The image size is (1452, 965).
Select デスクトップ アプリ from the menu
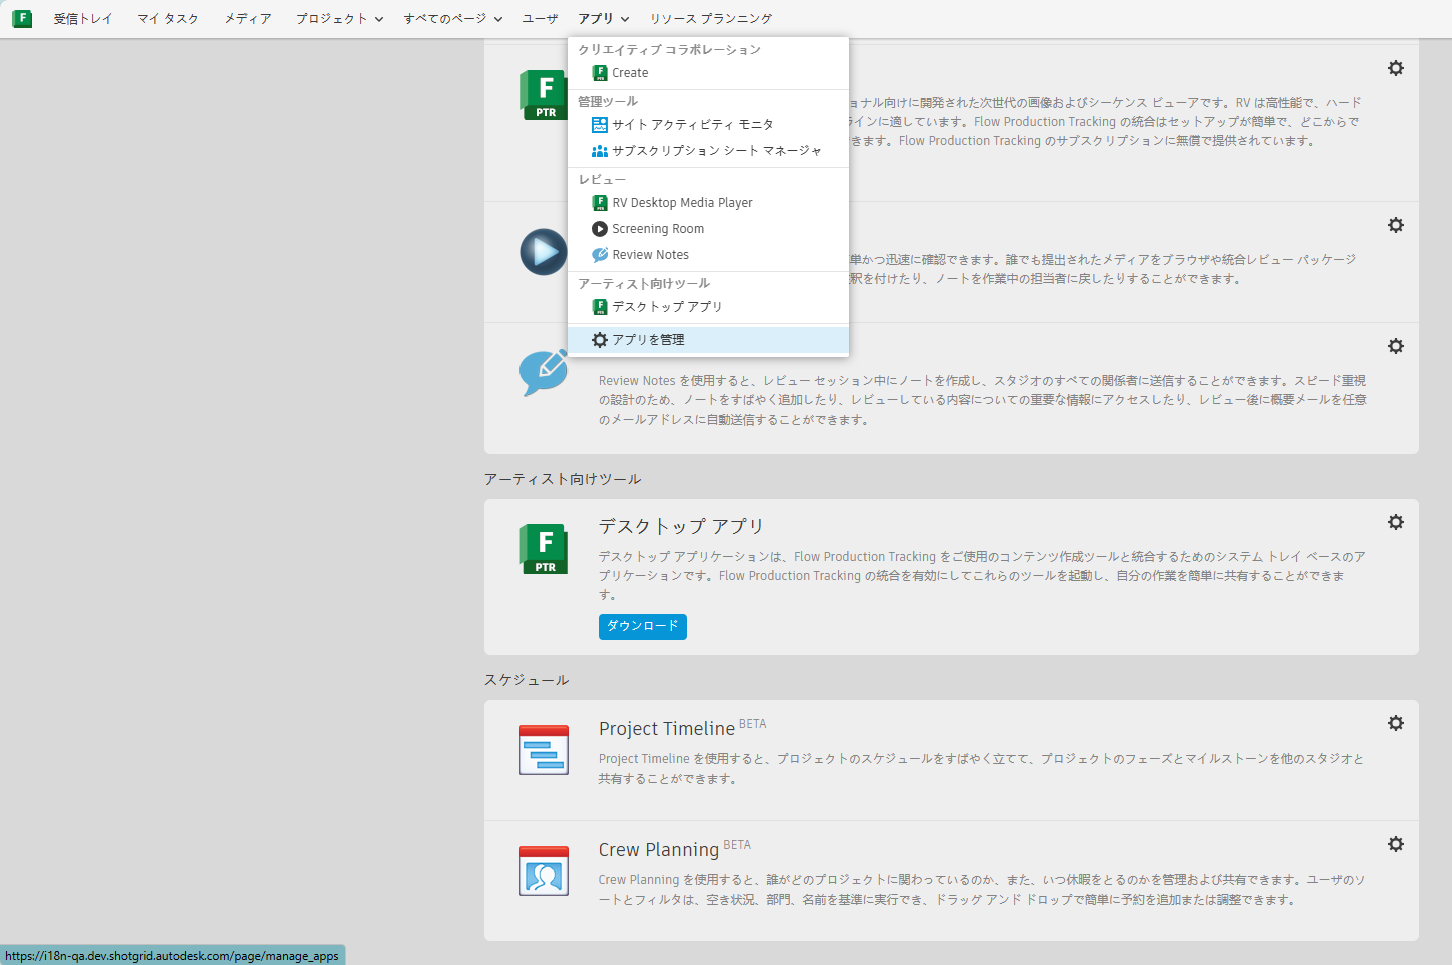point(708,307)
